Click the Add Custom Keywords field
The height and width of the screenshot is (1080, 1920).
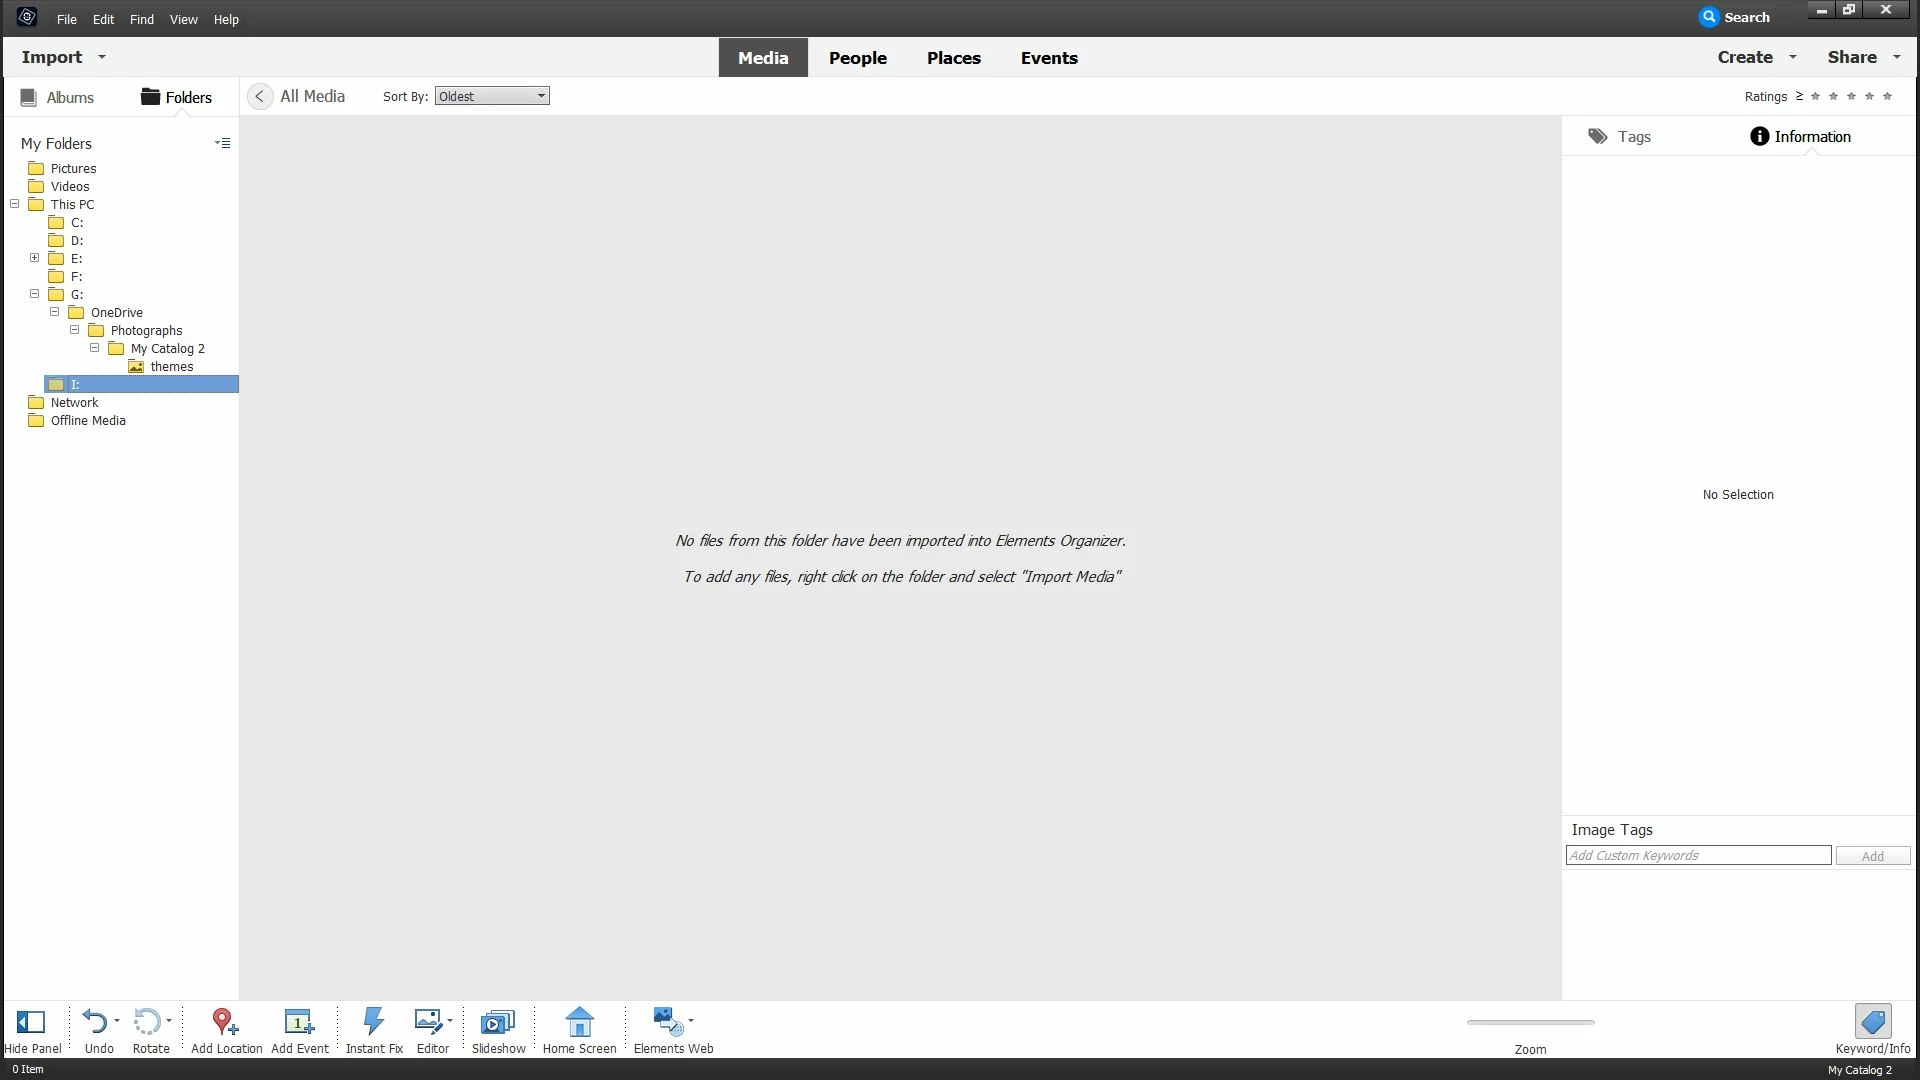click(x=1697, y=856)
